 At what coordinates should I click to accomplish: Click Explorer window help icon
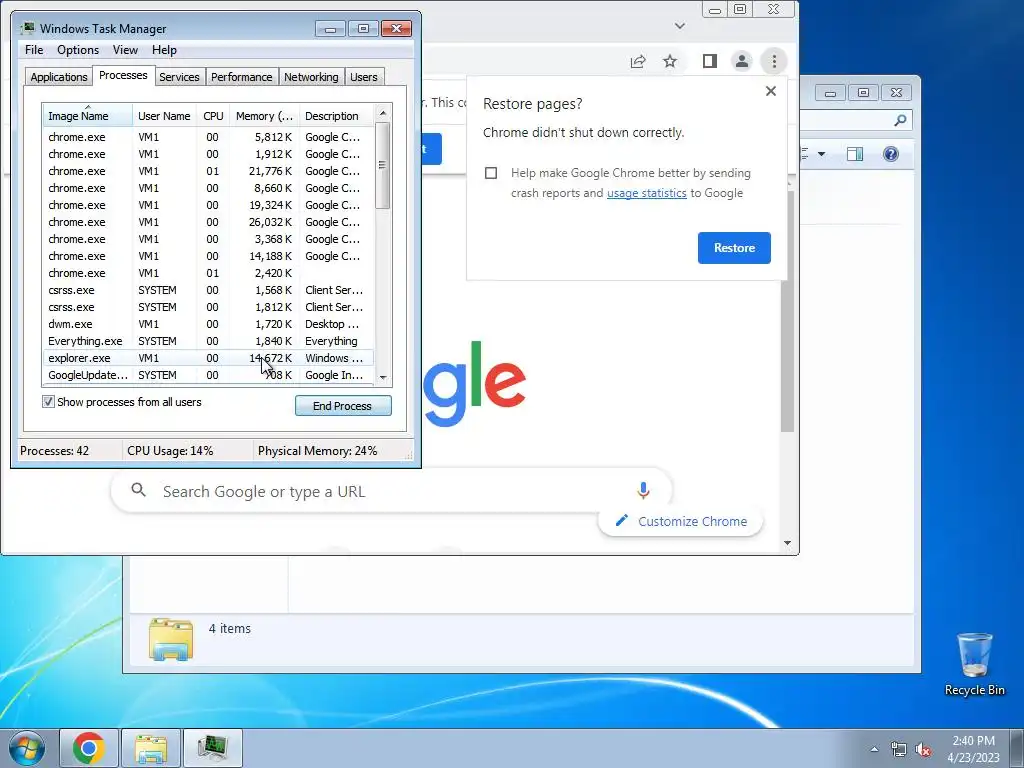coord(891,154)
